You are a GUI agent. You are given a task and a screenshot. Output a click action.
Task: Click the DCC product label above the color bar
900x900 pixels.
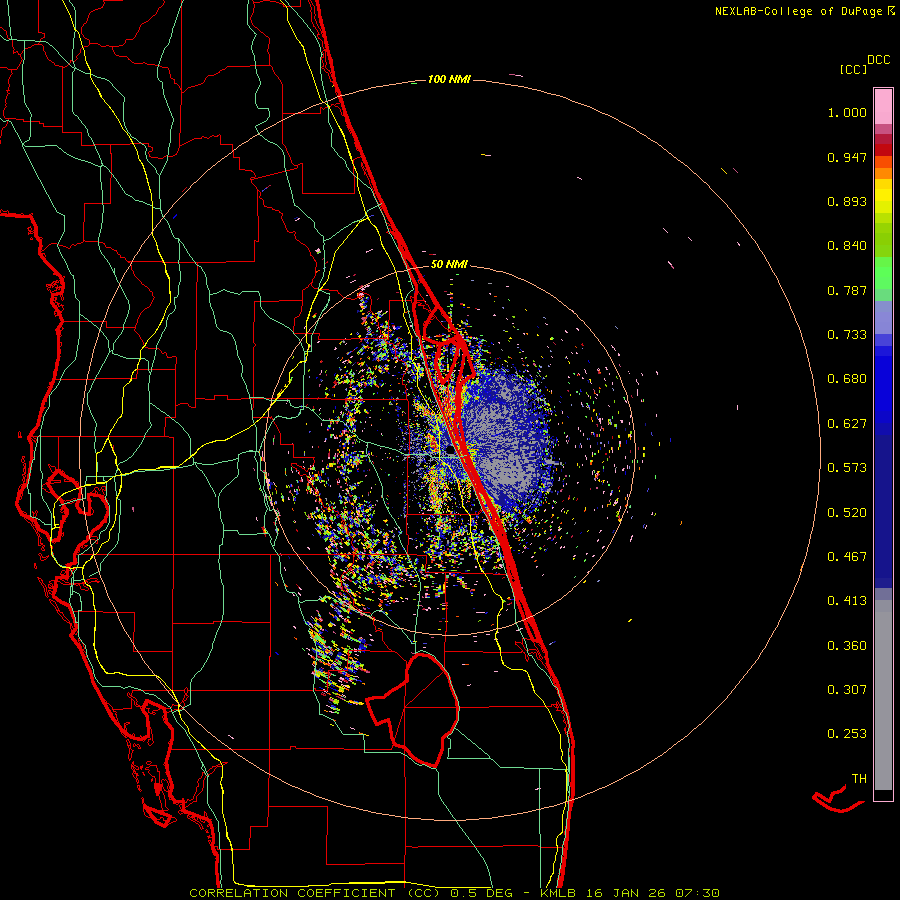(878, 60)
